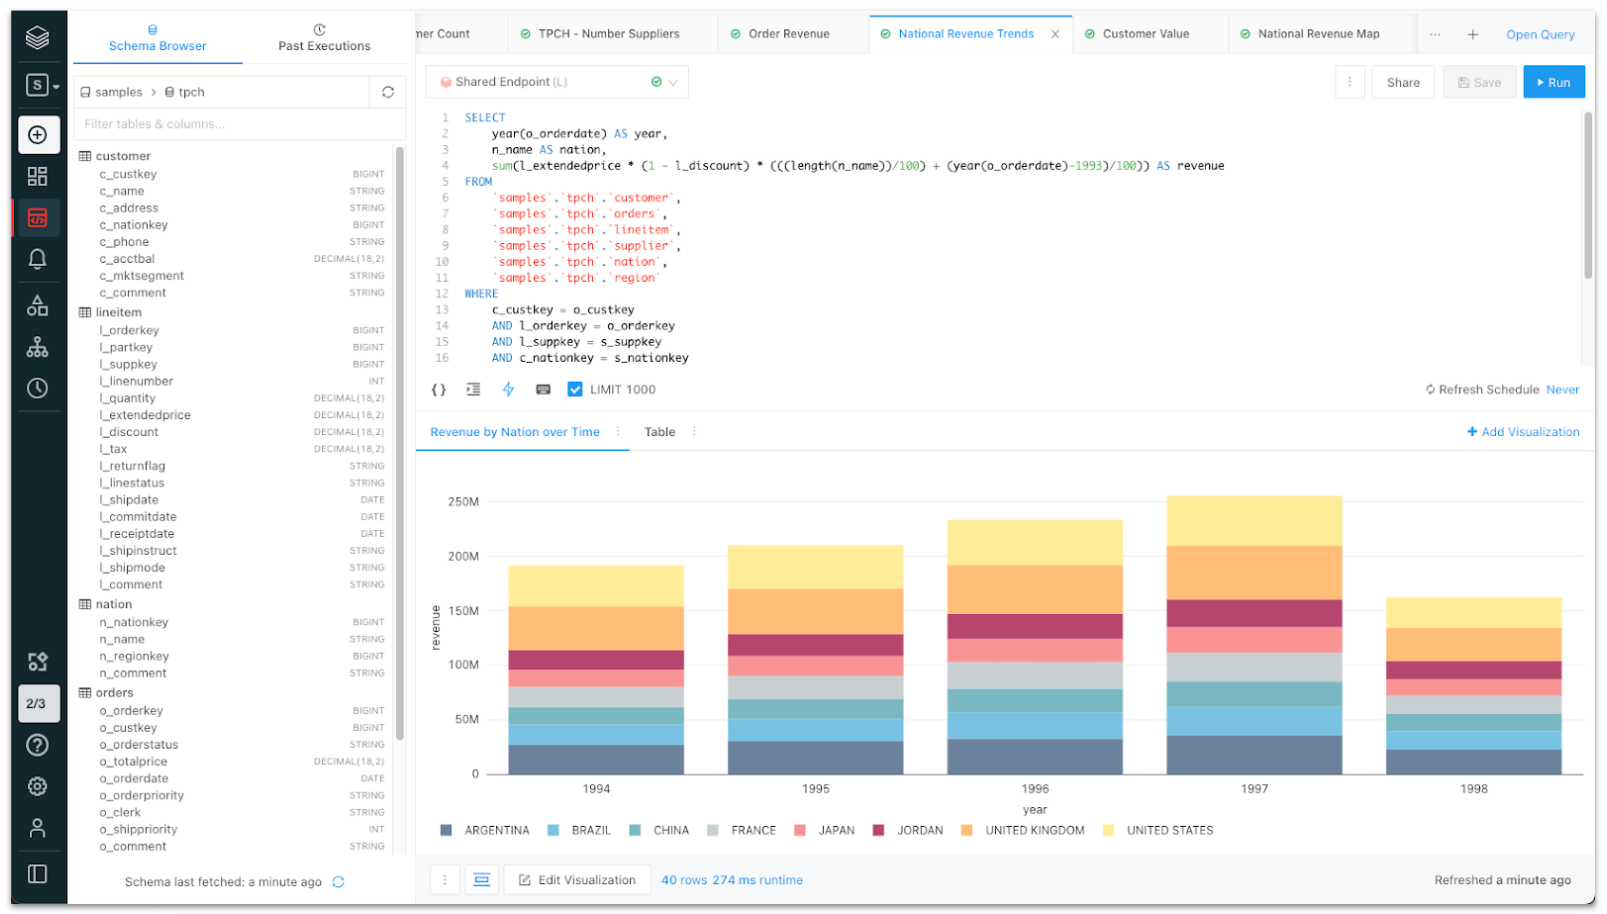1607x914 pixels.
Task: Click the Add Visualization link
Action: [x=1523, y=432]
